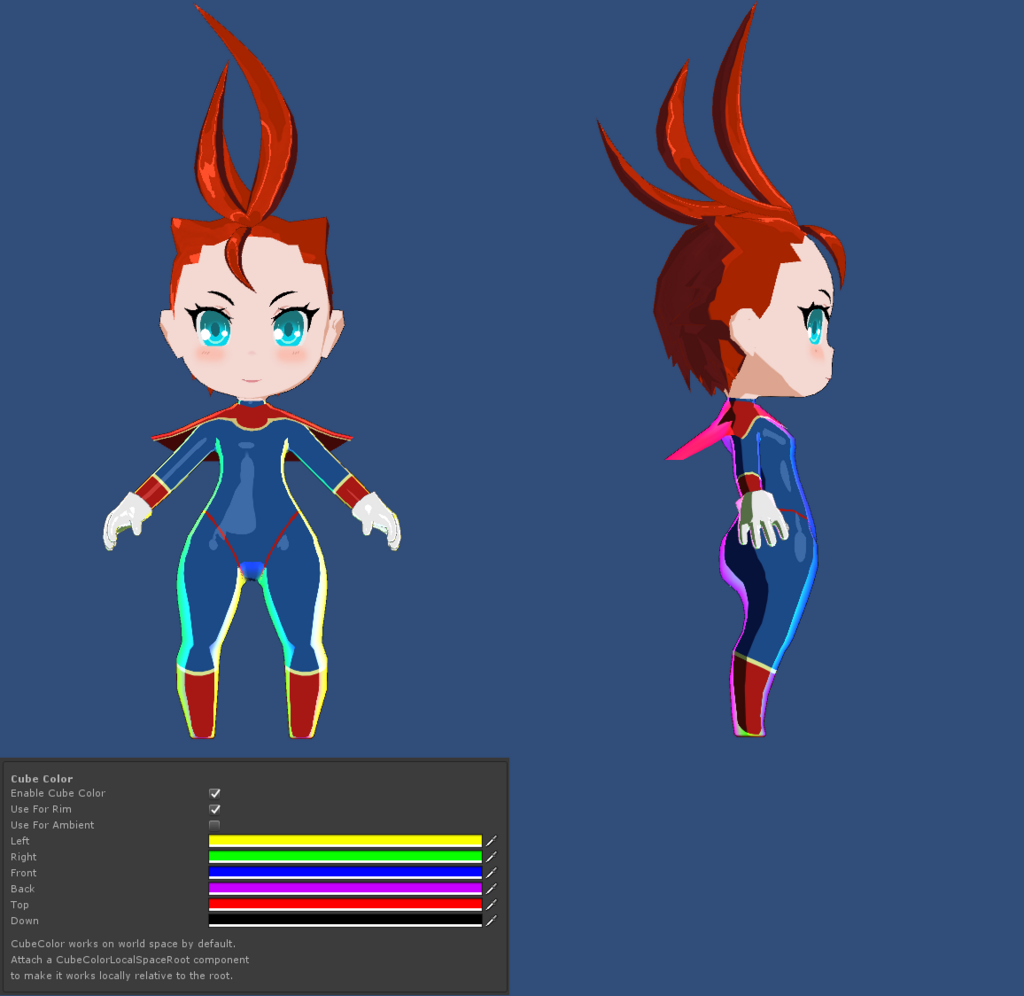Uncheck the Enable Cube Color checkbox
Screen dimensions: 1024x996
(x=214, y=793)
